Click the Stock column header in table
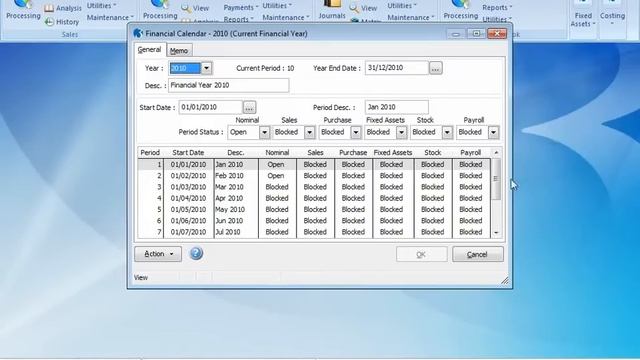The image size is (640, 360). point(433,153)
